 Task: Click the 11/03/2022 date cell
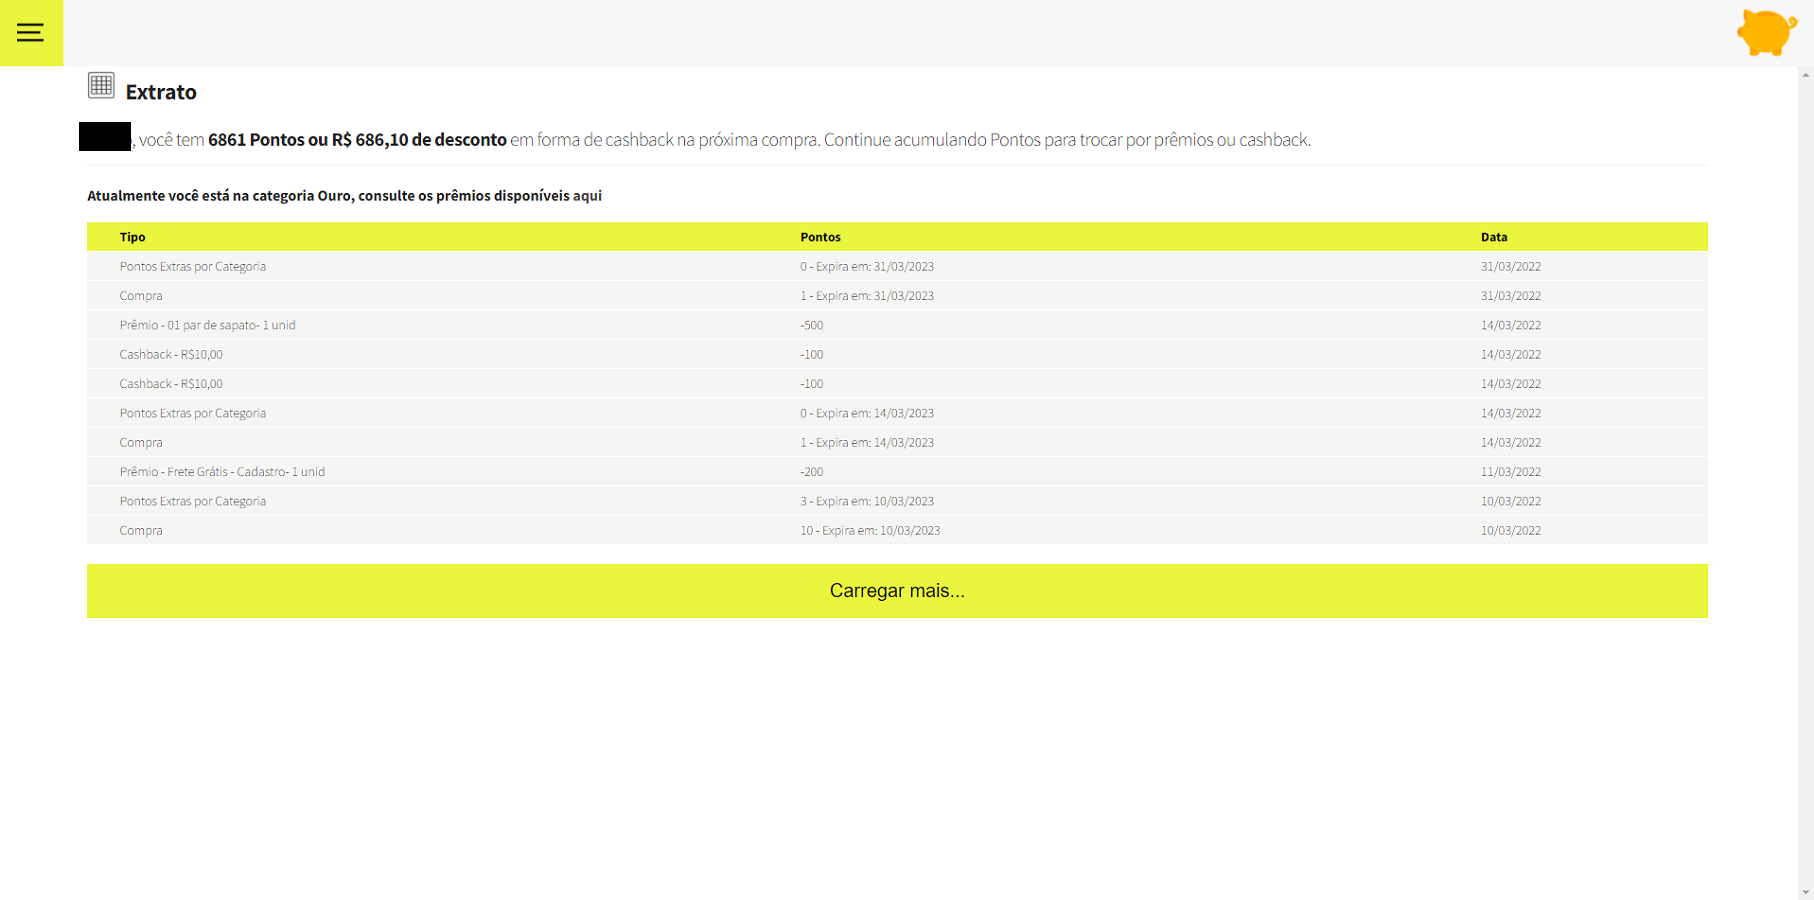click(1510, 472)
